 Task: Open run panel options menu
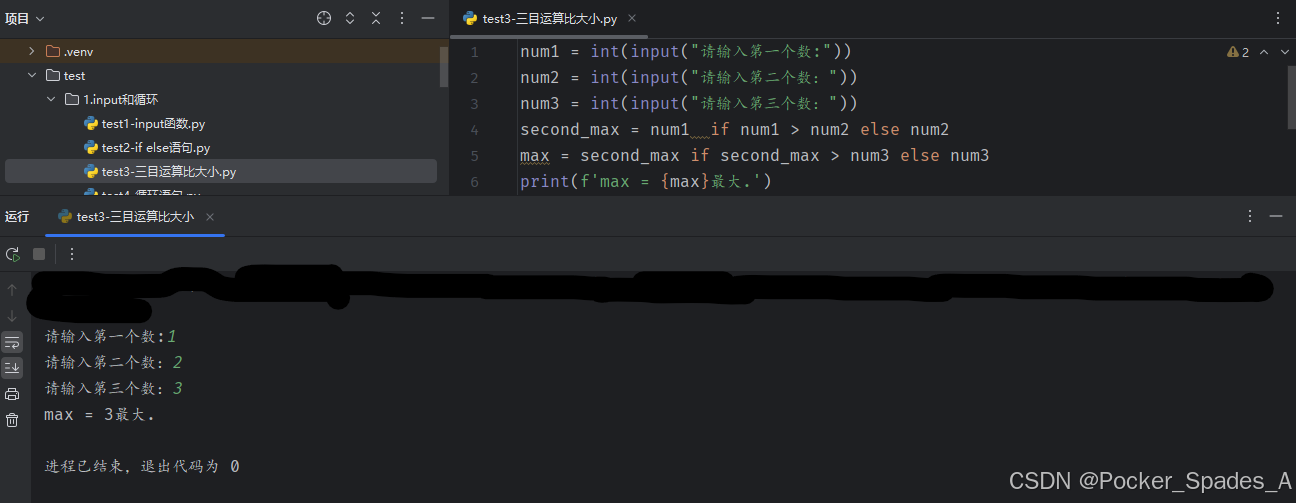click(1250, 217)
